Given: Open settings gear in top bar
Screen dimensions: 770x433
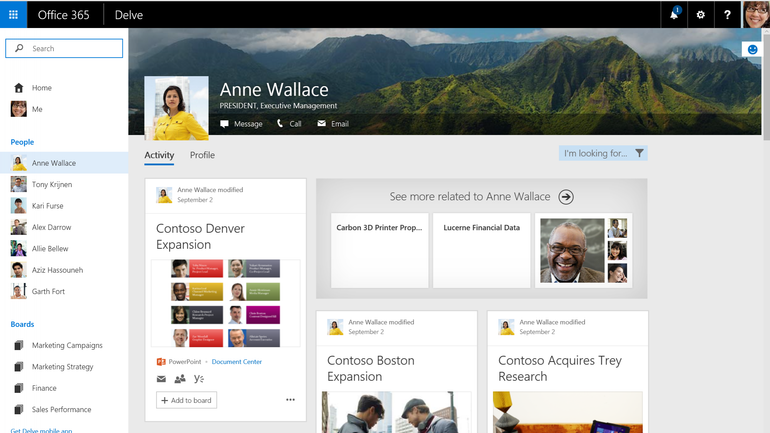Looking at the screenshot, I should [x=700, y=15].
